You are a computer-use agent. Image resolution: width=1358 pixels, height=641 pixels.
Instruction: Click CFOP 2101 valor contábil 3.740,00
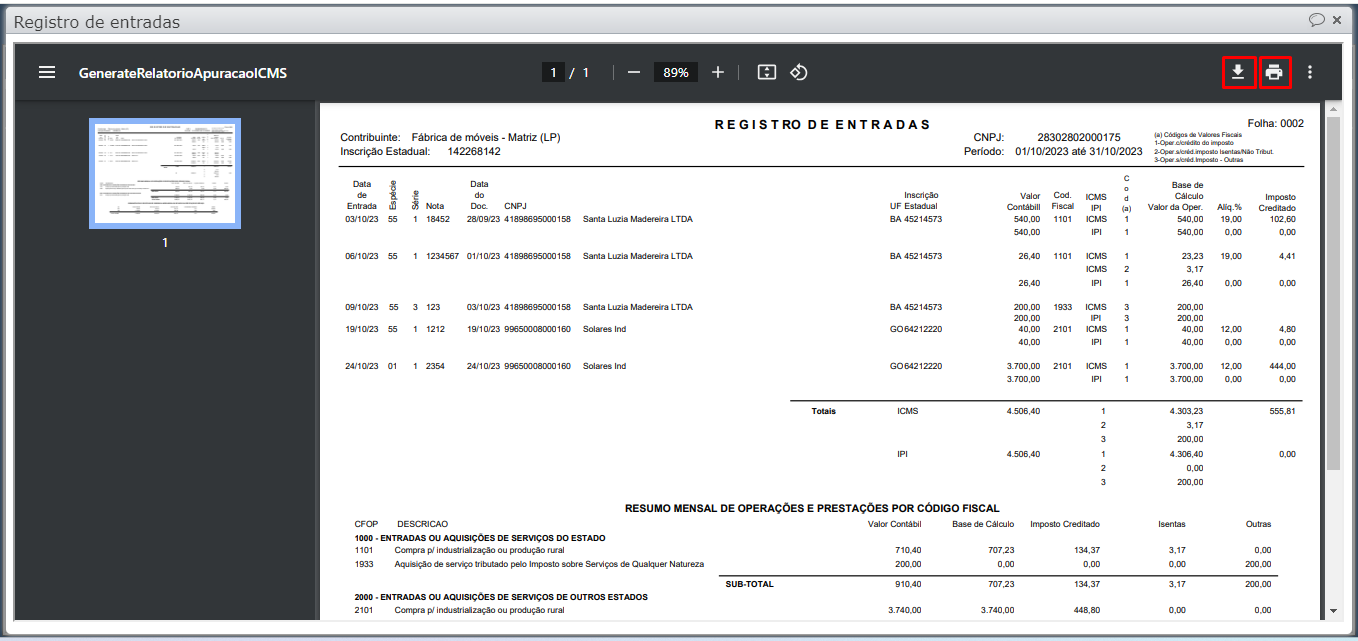pyautogui.click(x=904, y=610)
